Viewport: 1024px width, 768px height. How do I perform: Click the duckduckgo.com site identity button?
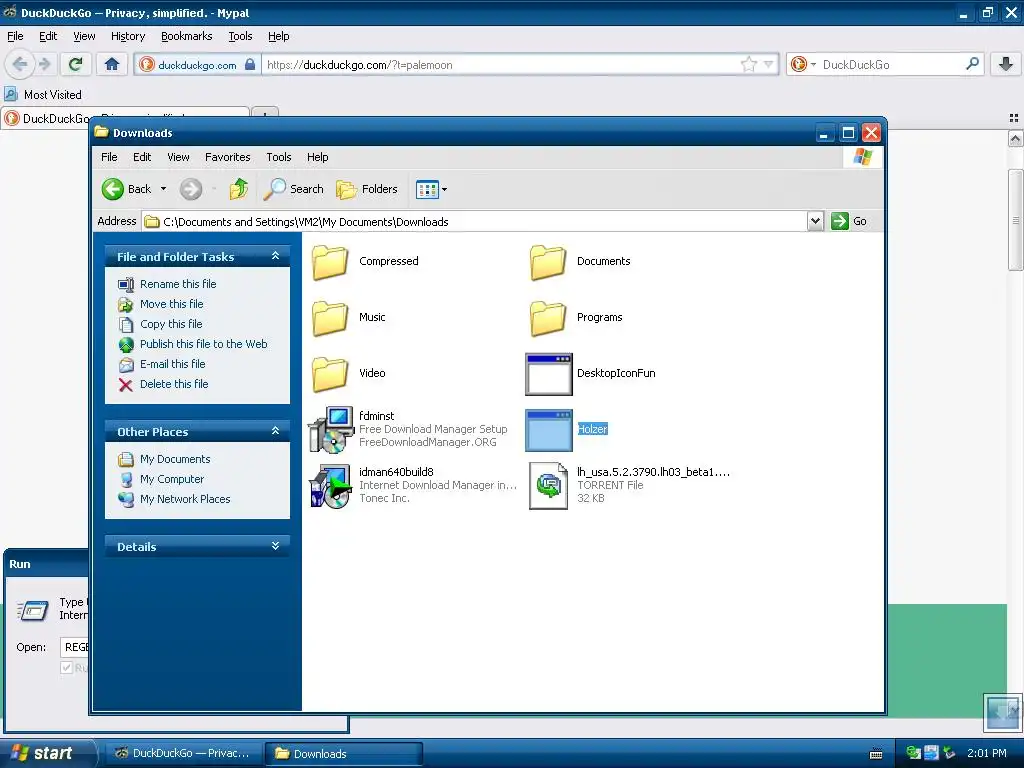(197, 65)
